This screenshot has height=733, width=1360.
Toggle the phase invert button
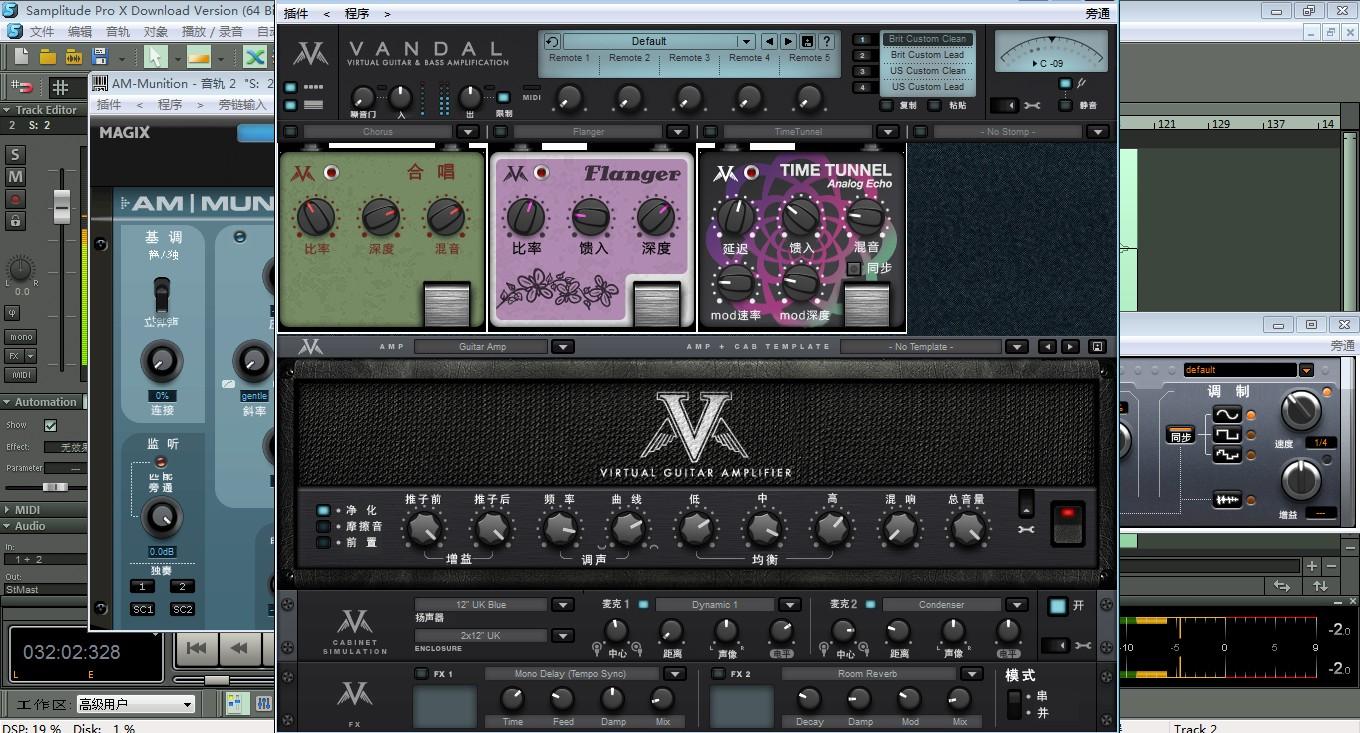pos(13,313)
